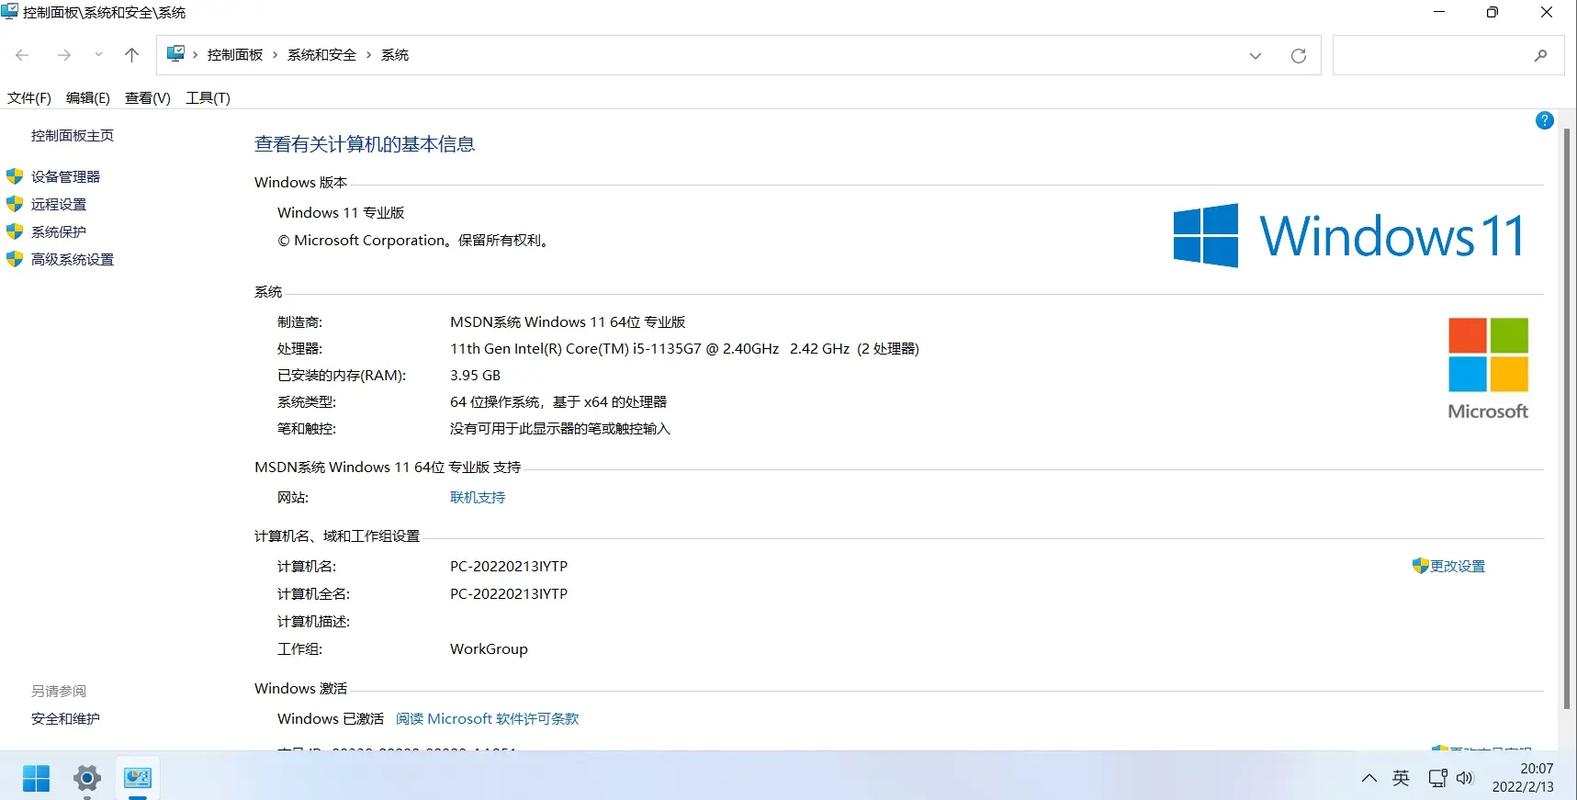This screenshot has height=800, width=1577.
Task: Expand chevron after computer icon in address bar
Action: pyautogui.click(x=195, y=55)
